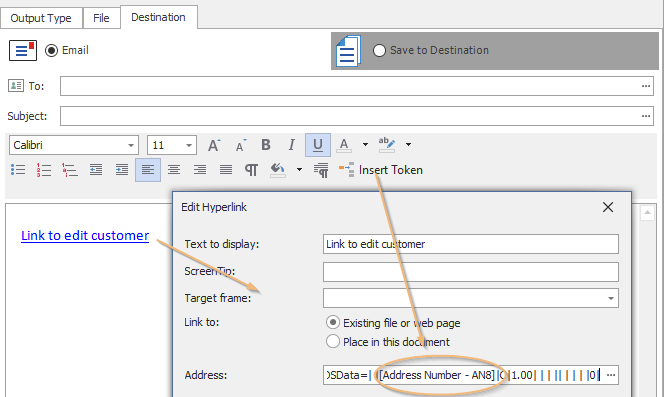Select the Email radio button
The image size is (664, 397).
[51, 50]
